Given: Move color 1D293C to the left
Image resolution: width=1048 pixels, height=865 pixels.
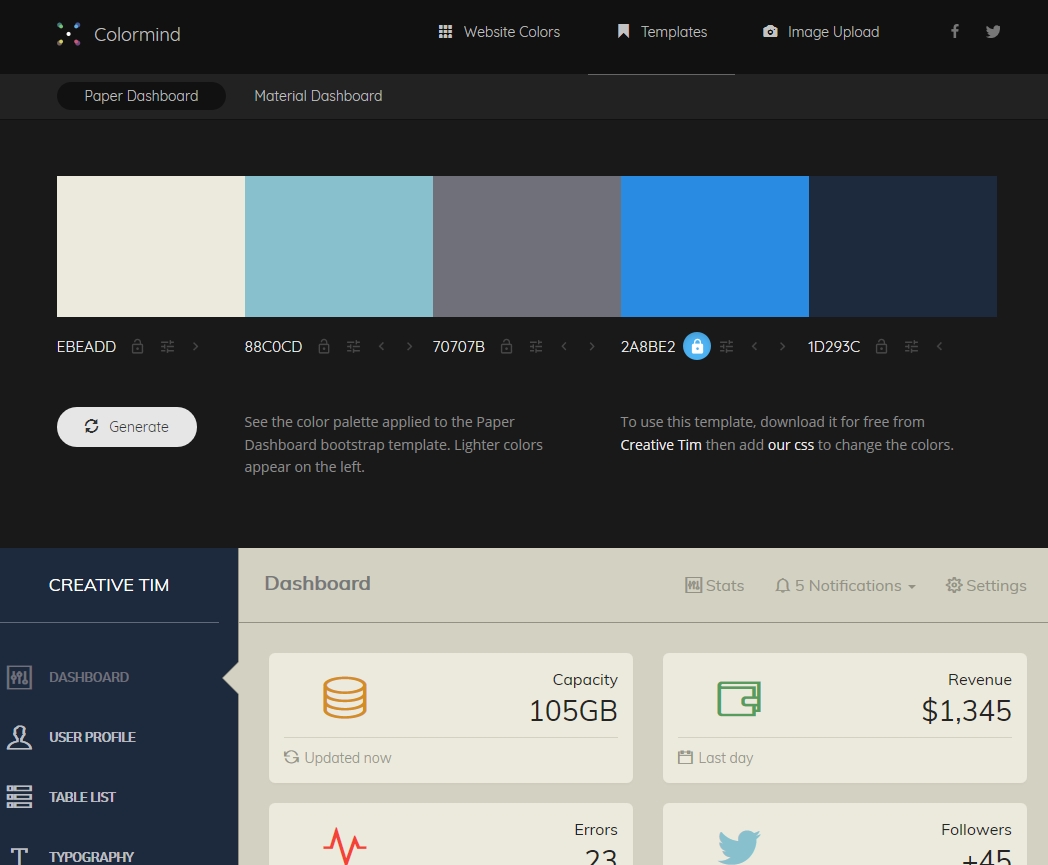Looking at the screenshot, I should point(939,347).
